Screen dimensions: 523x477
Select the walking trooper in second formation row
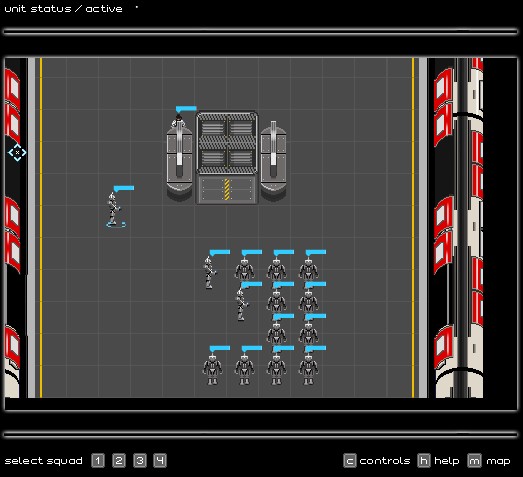coord(241,304)
